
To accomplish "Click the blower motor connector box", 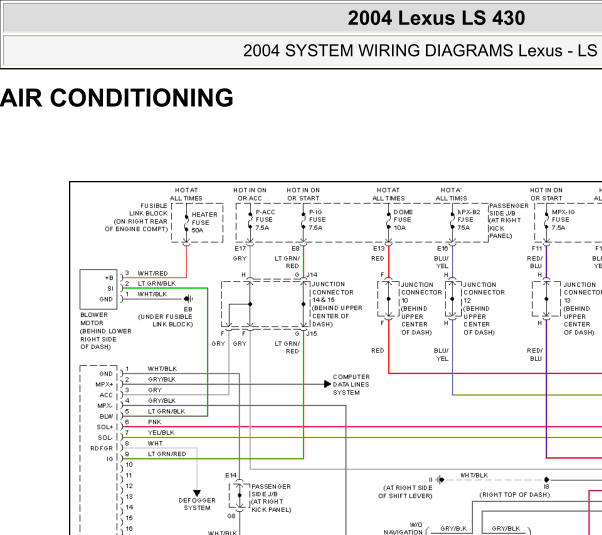I will coord(98,289).
